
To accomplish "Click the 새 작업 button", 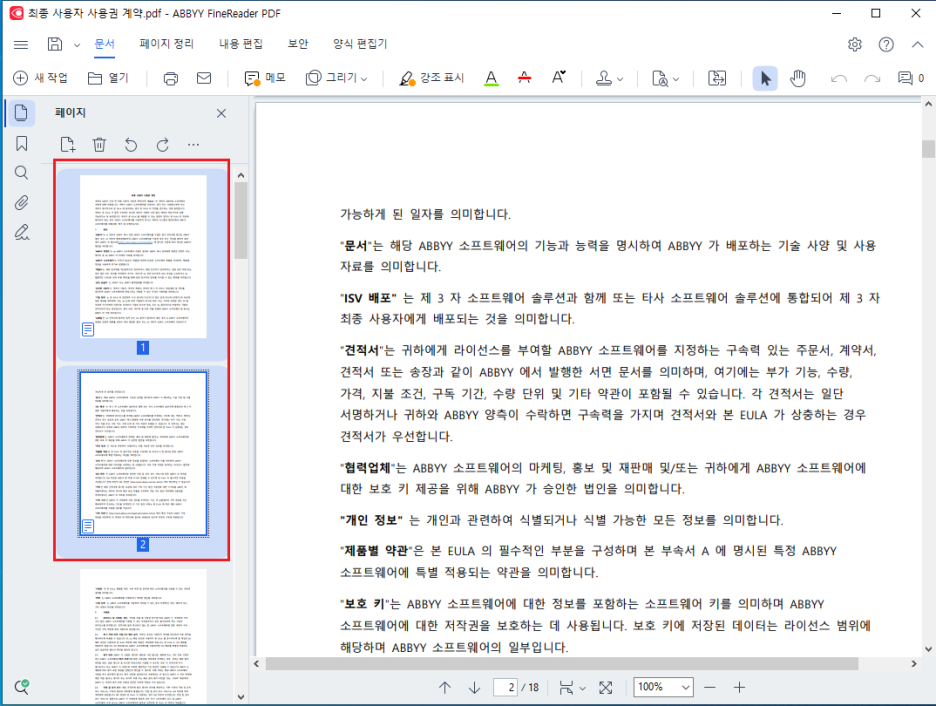I will click(41, 78).
